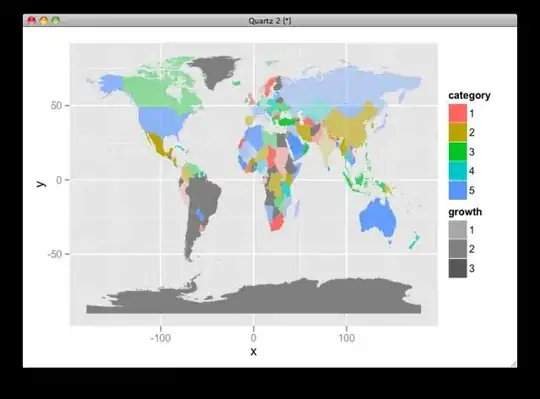Click the growth legend title
This screenshot has height=399, width=540.
pyautogui.click(x=465, y=212)
